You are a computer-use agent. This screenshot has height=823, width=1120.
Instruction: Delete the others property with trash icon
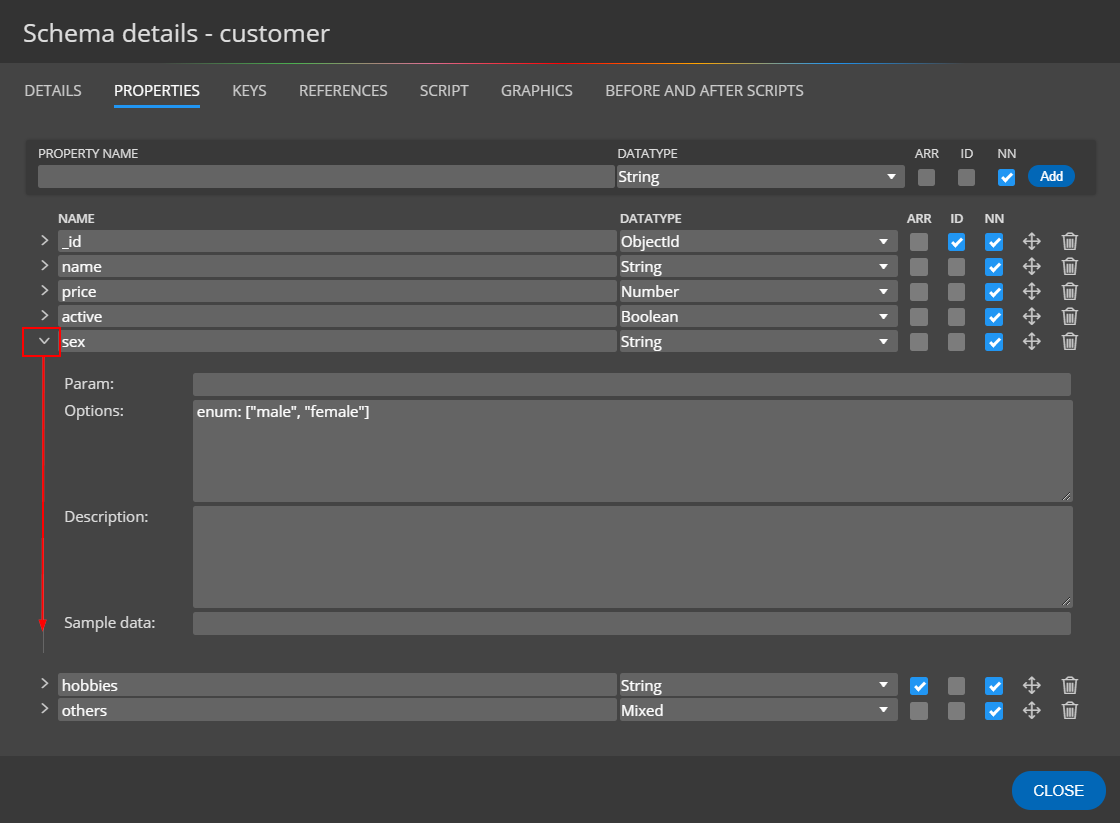coord(1069,711)
